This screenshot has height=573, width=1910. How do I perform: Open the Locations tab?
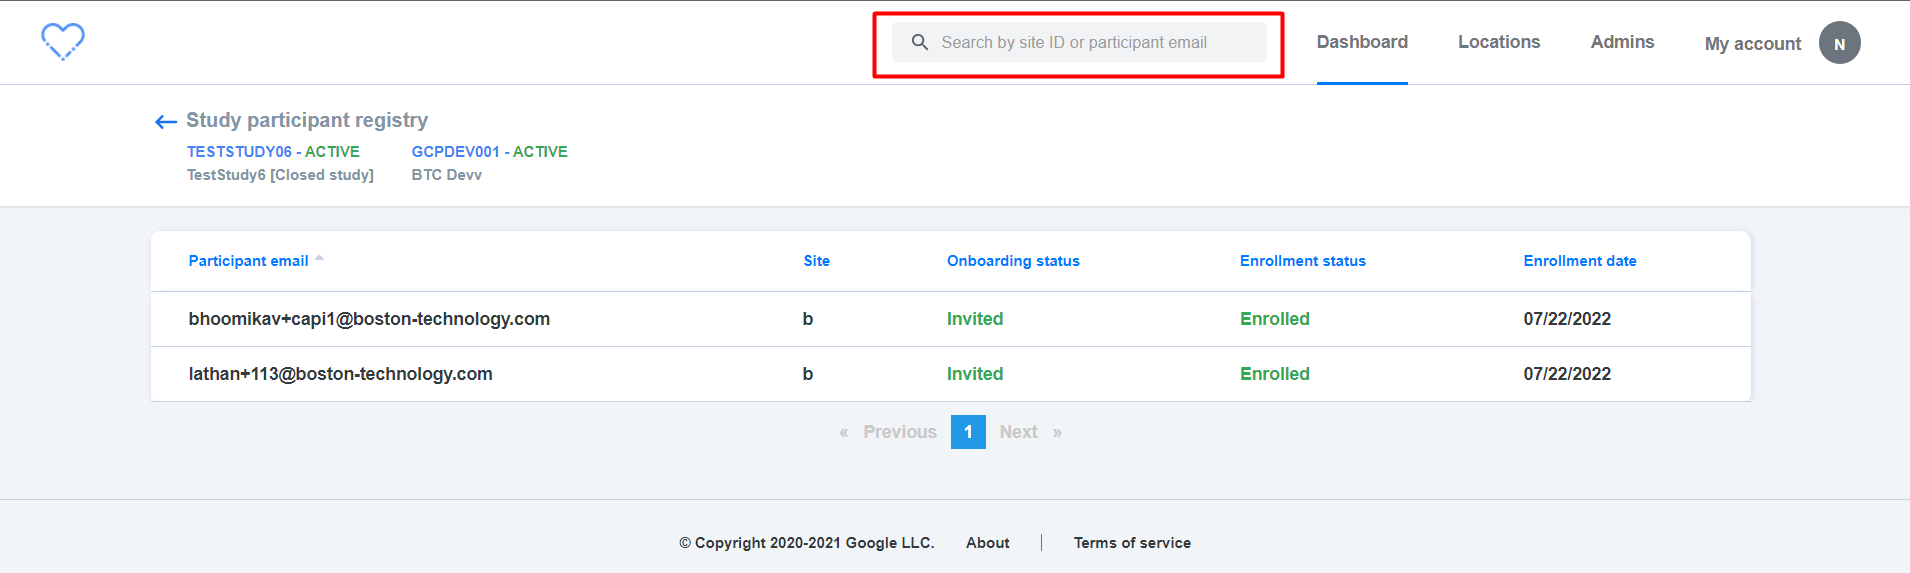1499,42
